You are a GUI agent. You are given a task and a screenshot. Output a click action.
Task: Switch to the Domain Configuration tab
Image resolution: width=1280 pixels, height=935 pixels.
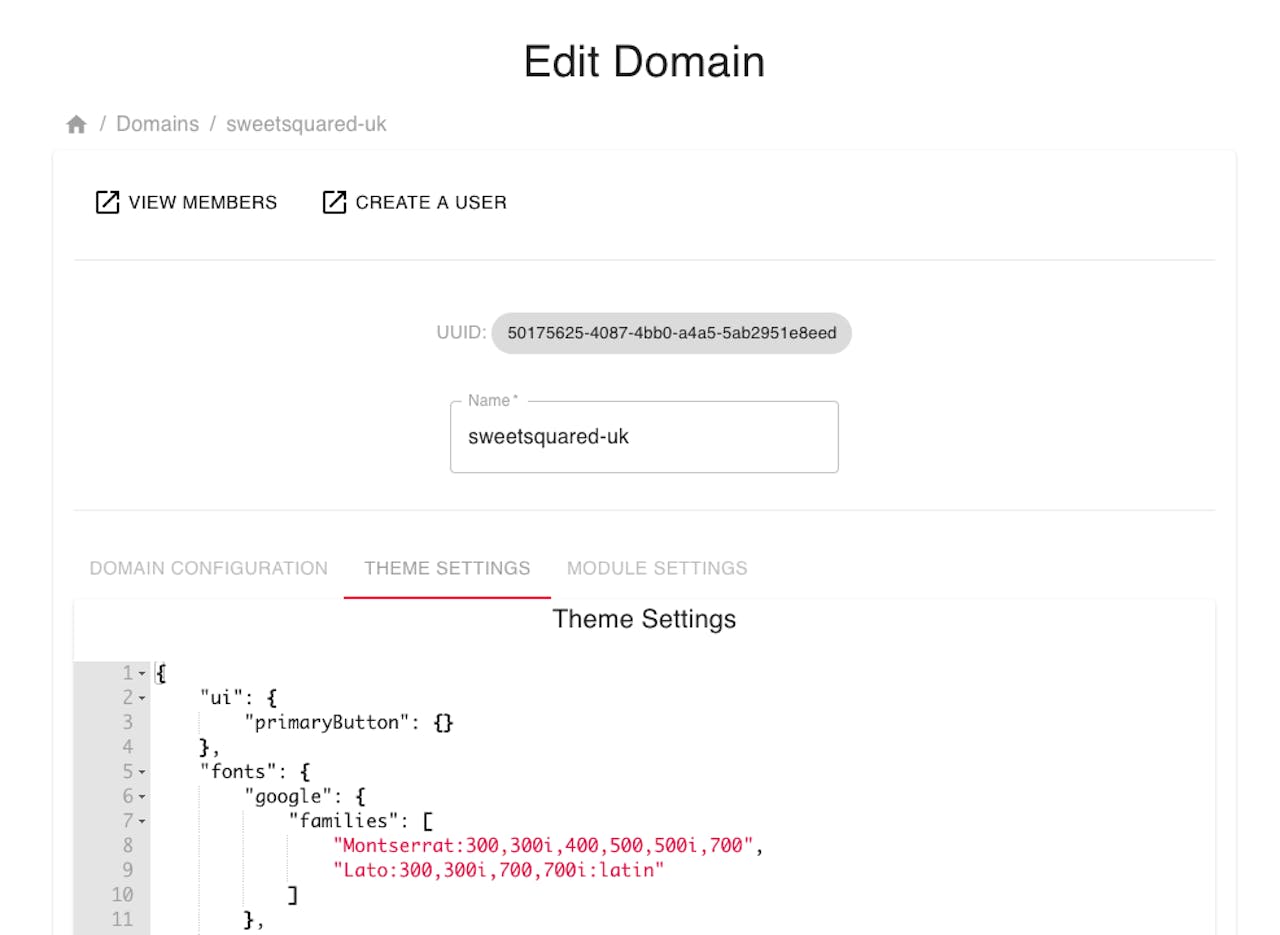click(x=209, y=568)
